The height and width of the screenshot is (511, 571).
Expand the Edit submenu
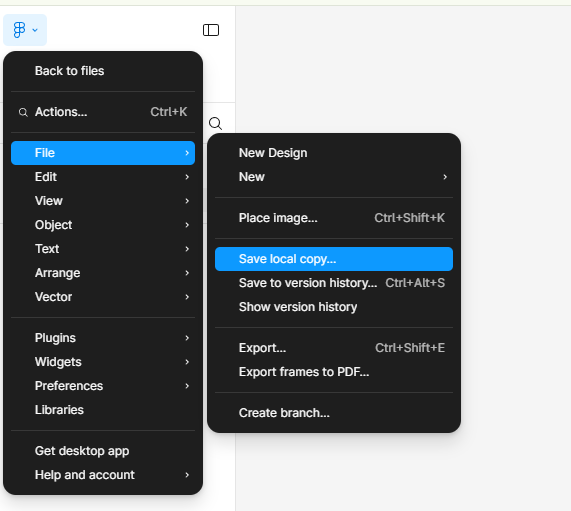[103, 177]
